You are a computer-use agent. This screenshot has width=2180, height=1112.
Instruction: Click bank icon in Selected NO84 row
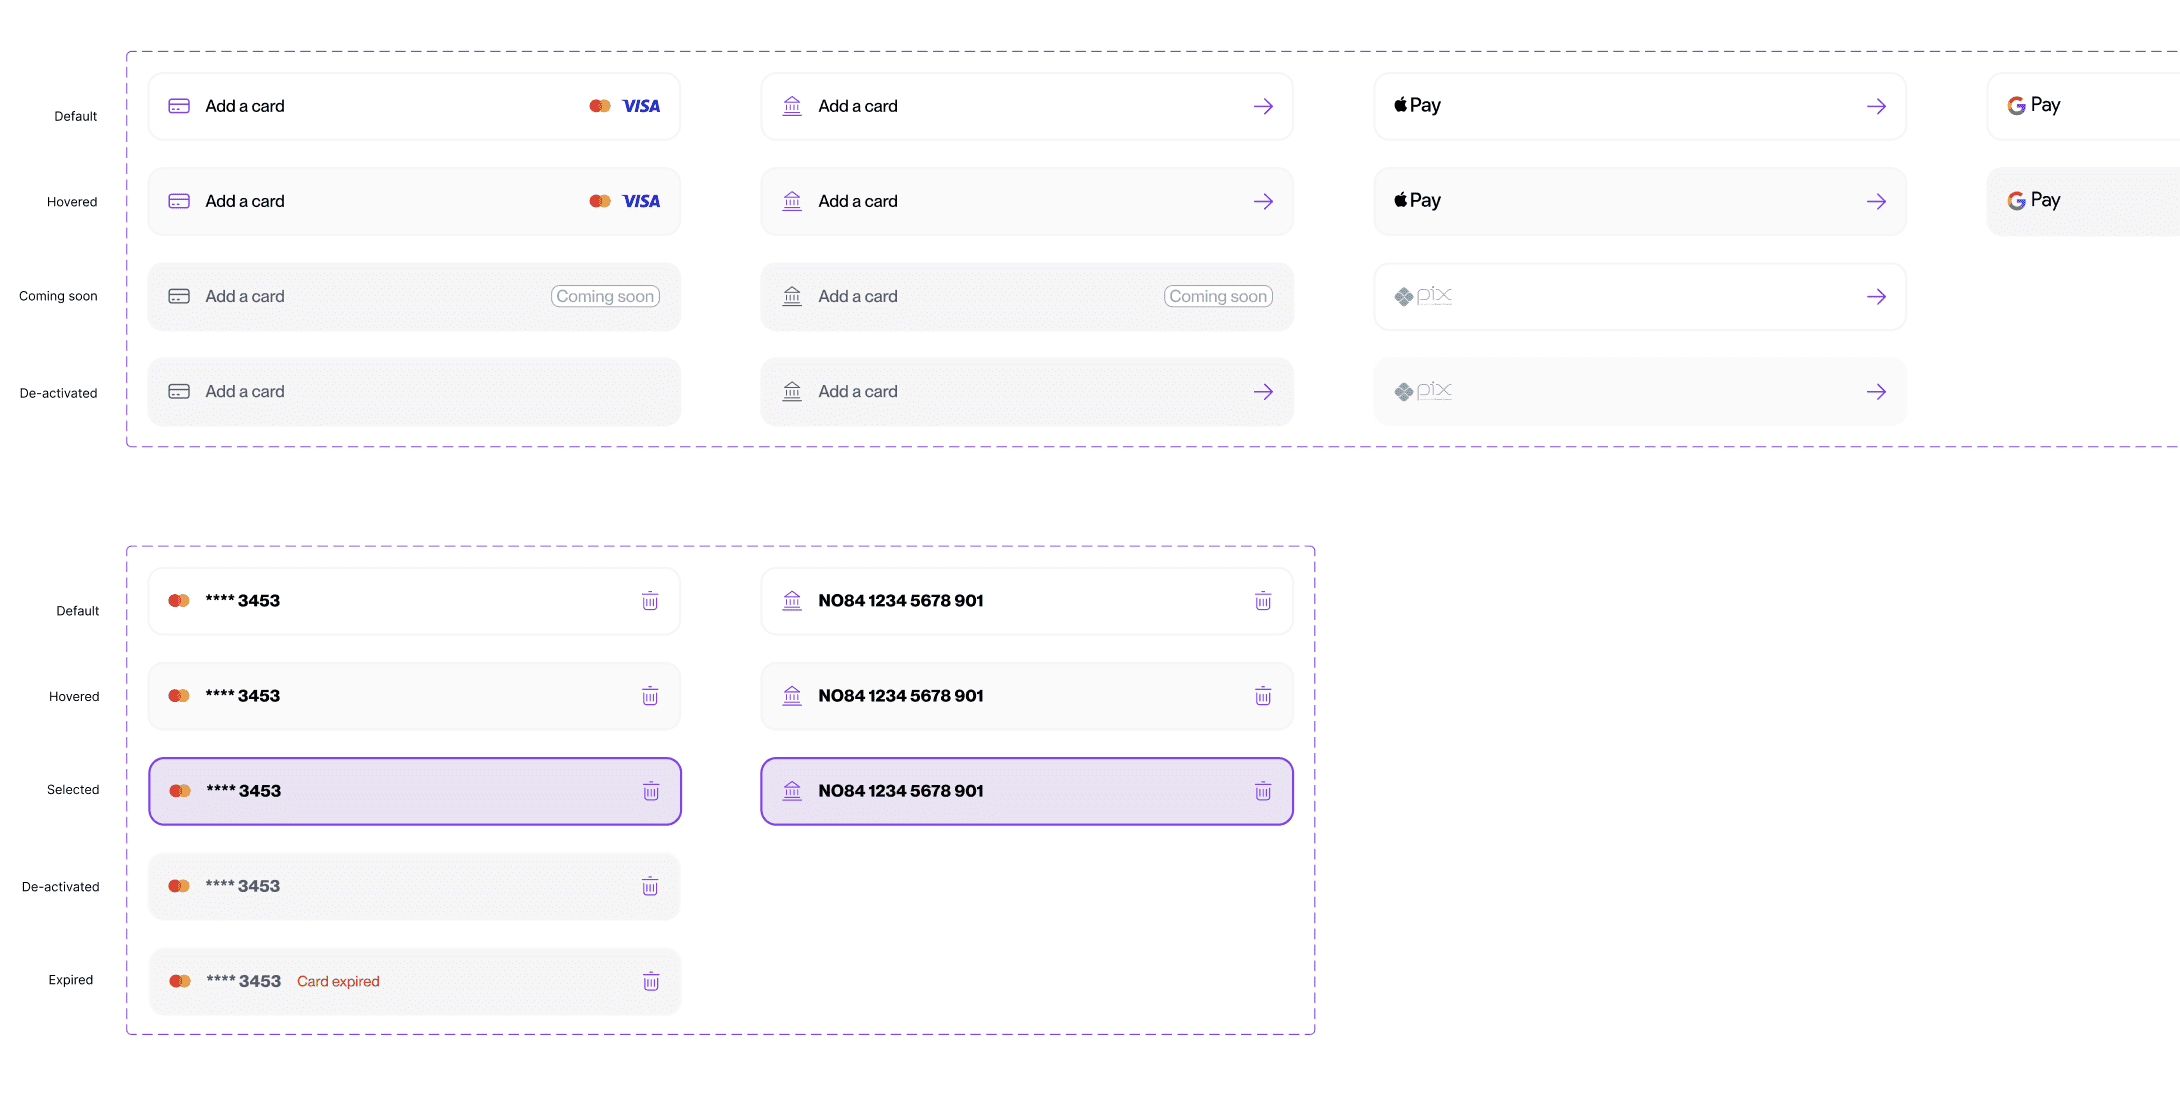pyautogui.click(x=792, y=791)
